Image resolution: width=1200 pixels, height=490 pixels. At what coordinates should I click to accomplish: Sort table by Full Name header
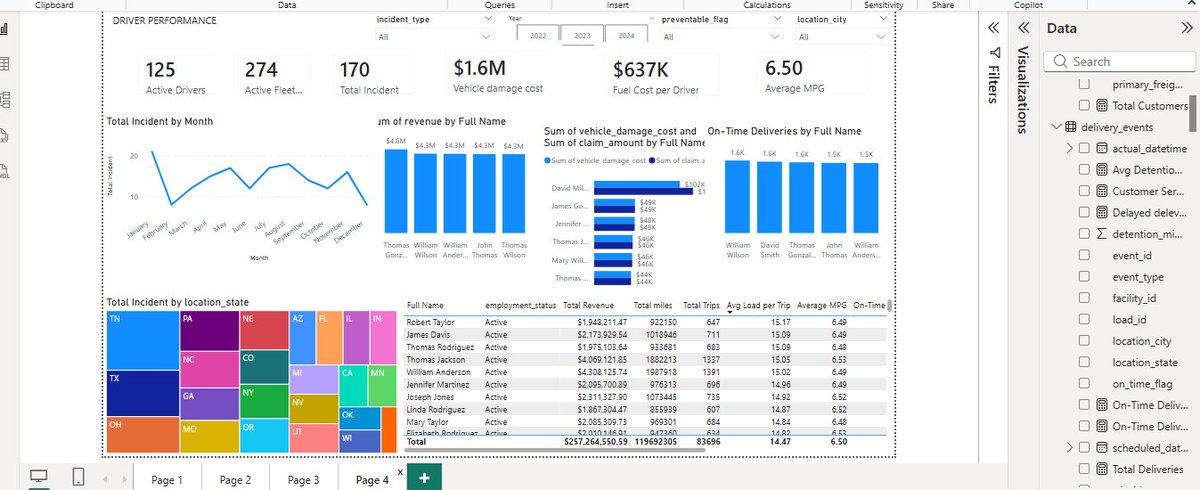[x=425, y=305]
